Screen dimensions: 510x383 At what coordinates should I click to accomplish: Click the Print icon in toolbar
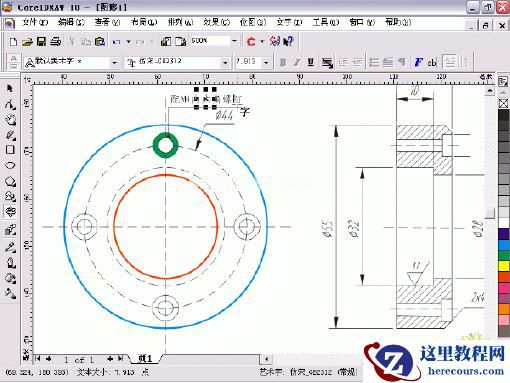(55, 42)
